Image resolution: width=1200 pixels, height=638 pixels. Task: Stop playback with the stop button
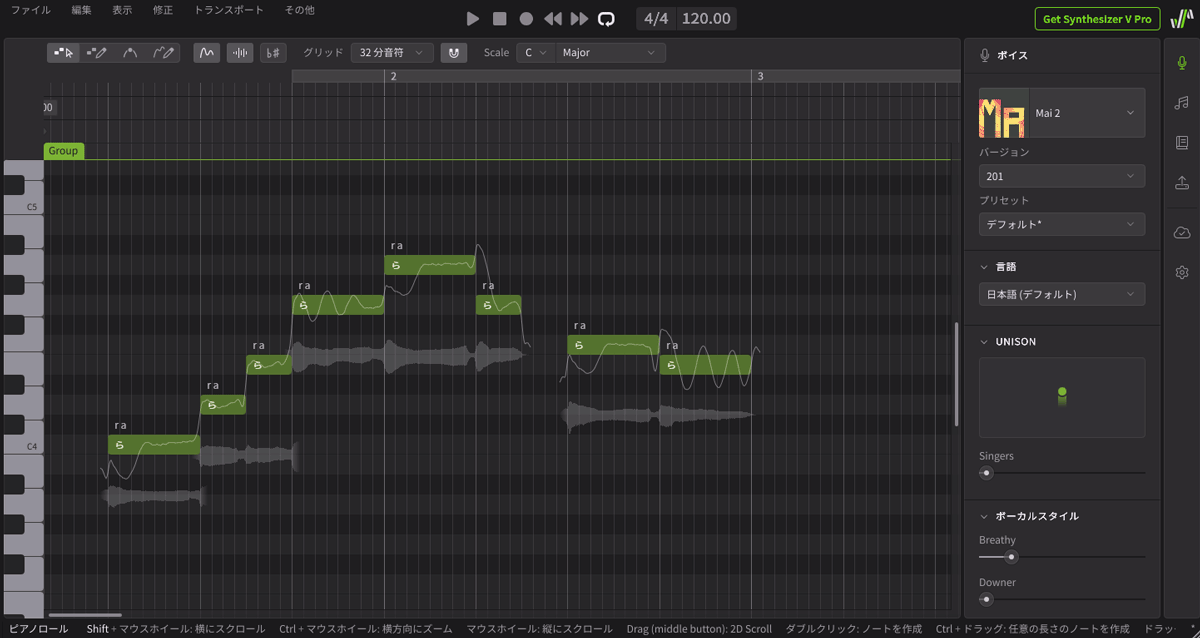[x=500, y=18]
